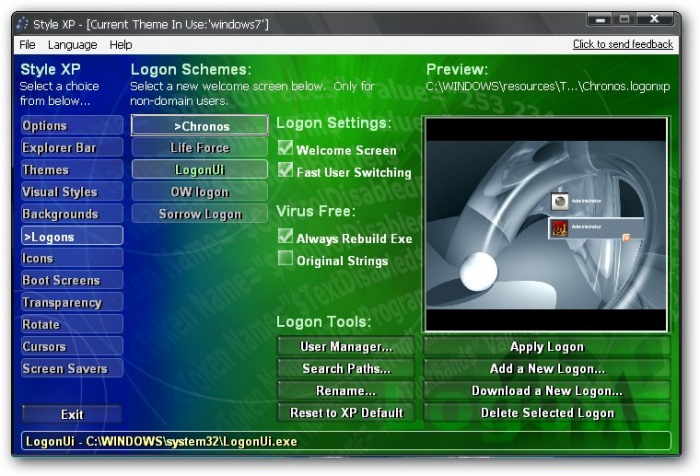Minimize the Style XP window
This screenshot has width=700, height=476.
(600, 19)
